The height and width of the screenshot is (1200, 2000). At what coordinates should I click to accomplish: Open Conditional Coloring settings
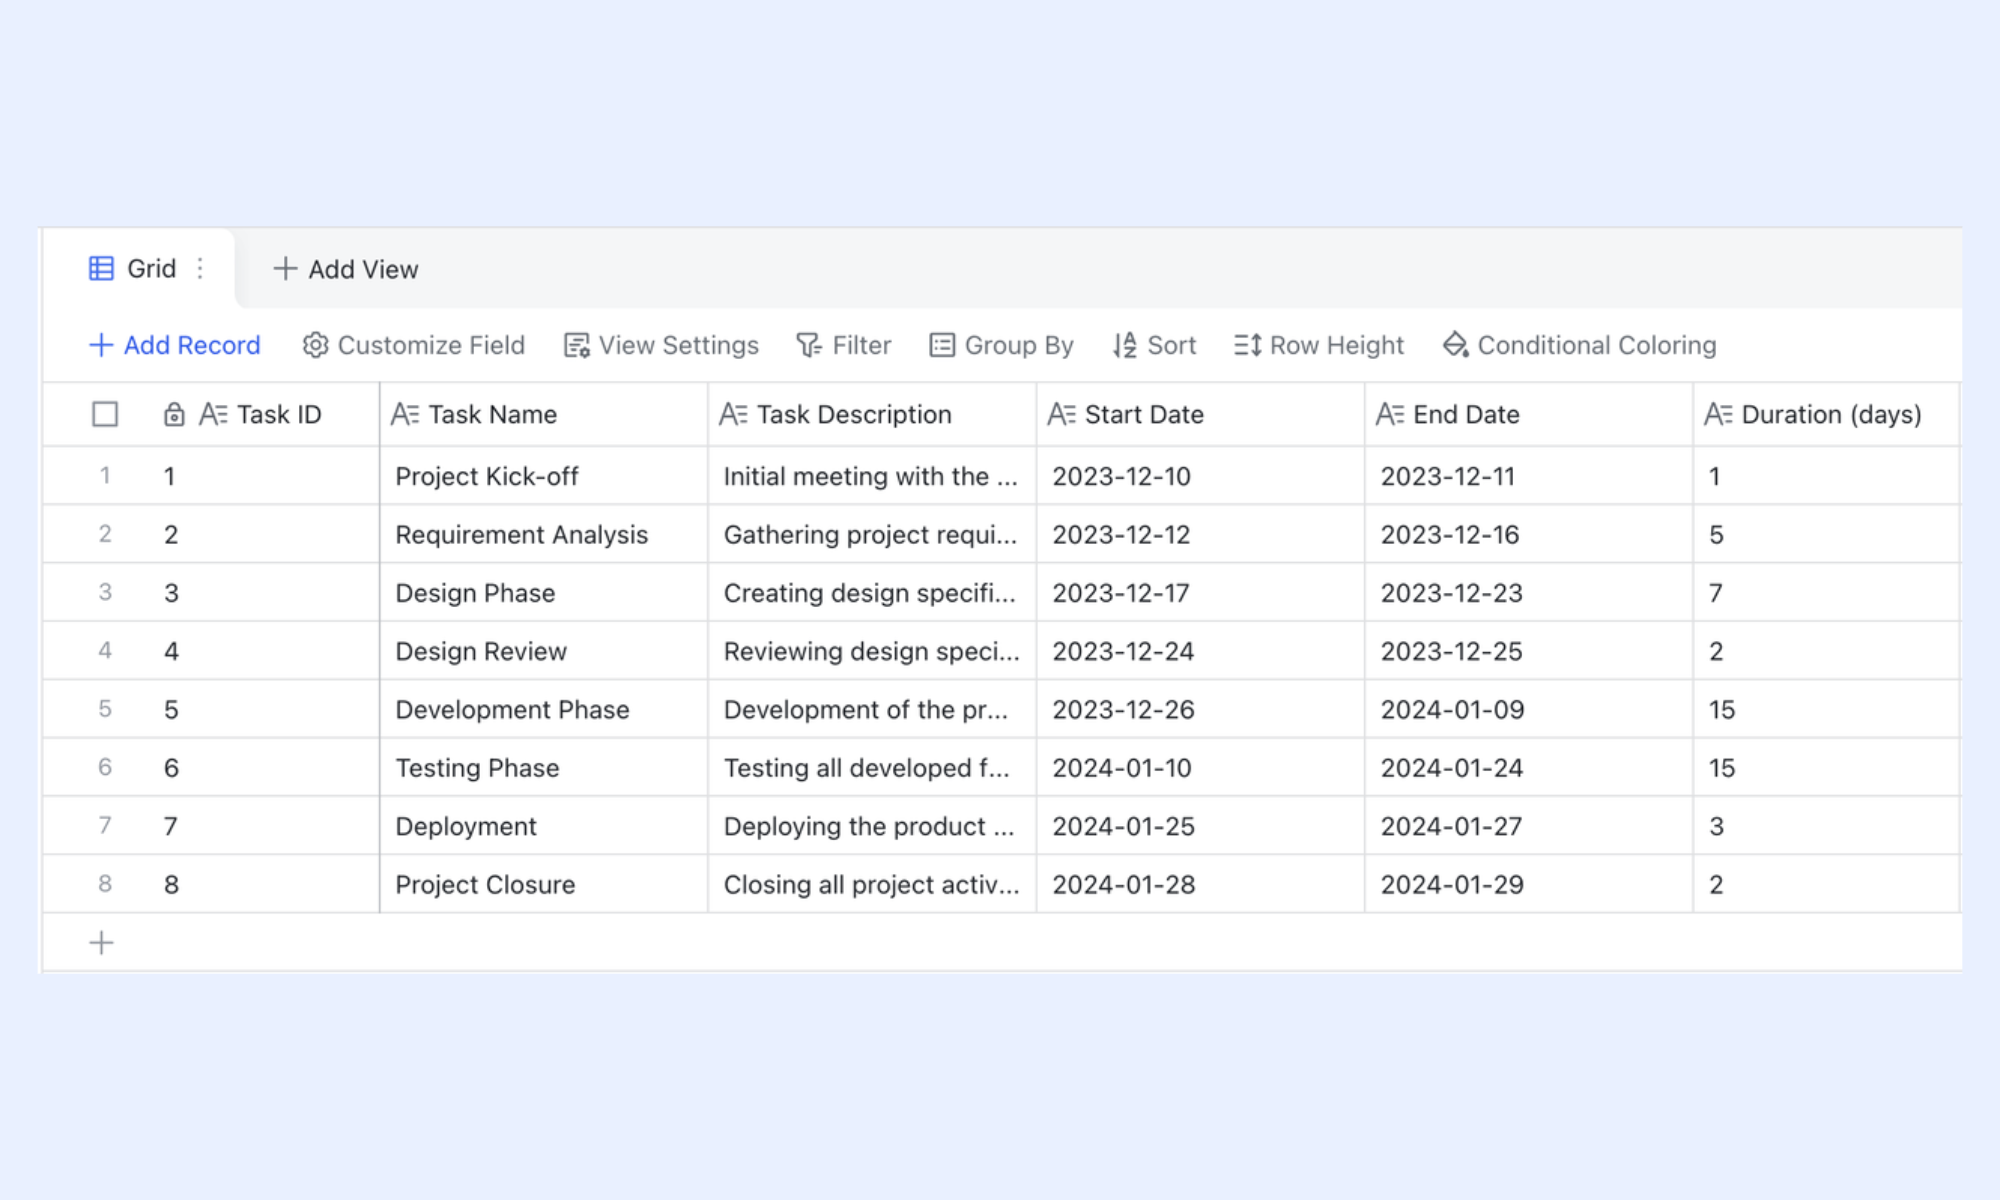(1580, 345)
